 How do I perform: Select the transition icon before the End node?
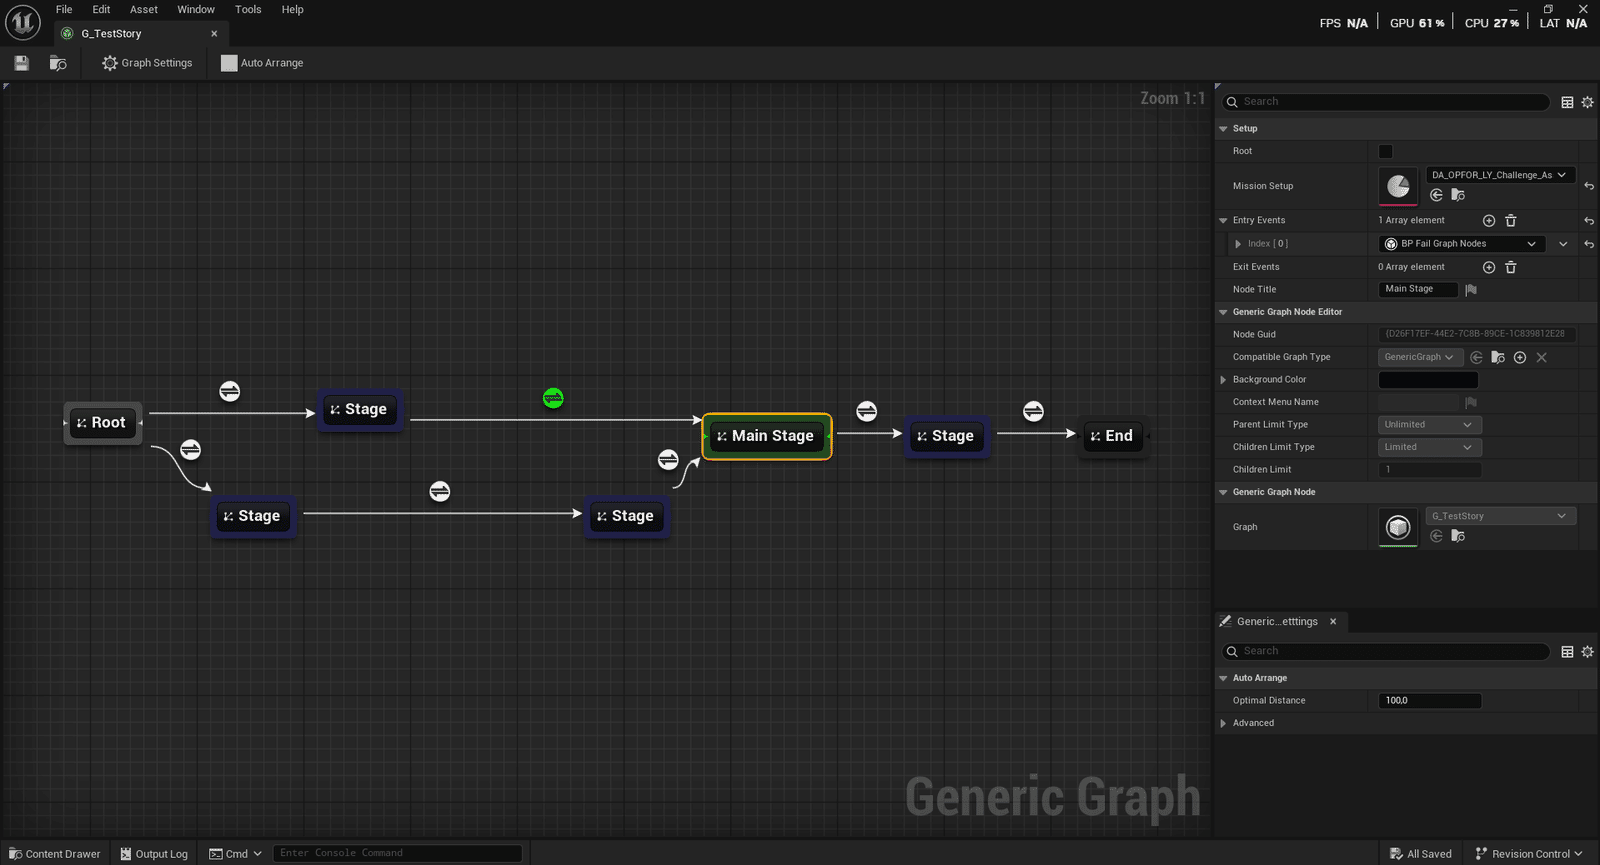click(x=1034, y=411)
